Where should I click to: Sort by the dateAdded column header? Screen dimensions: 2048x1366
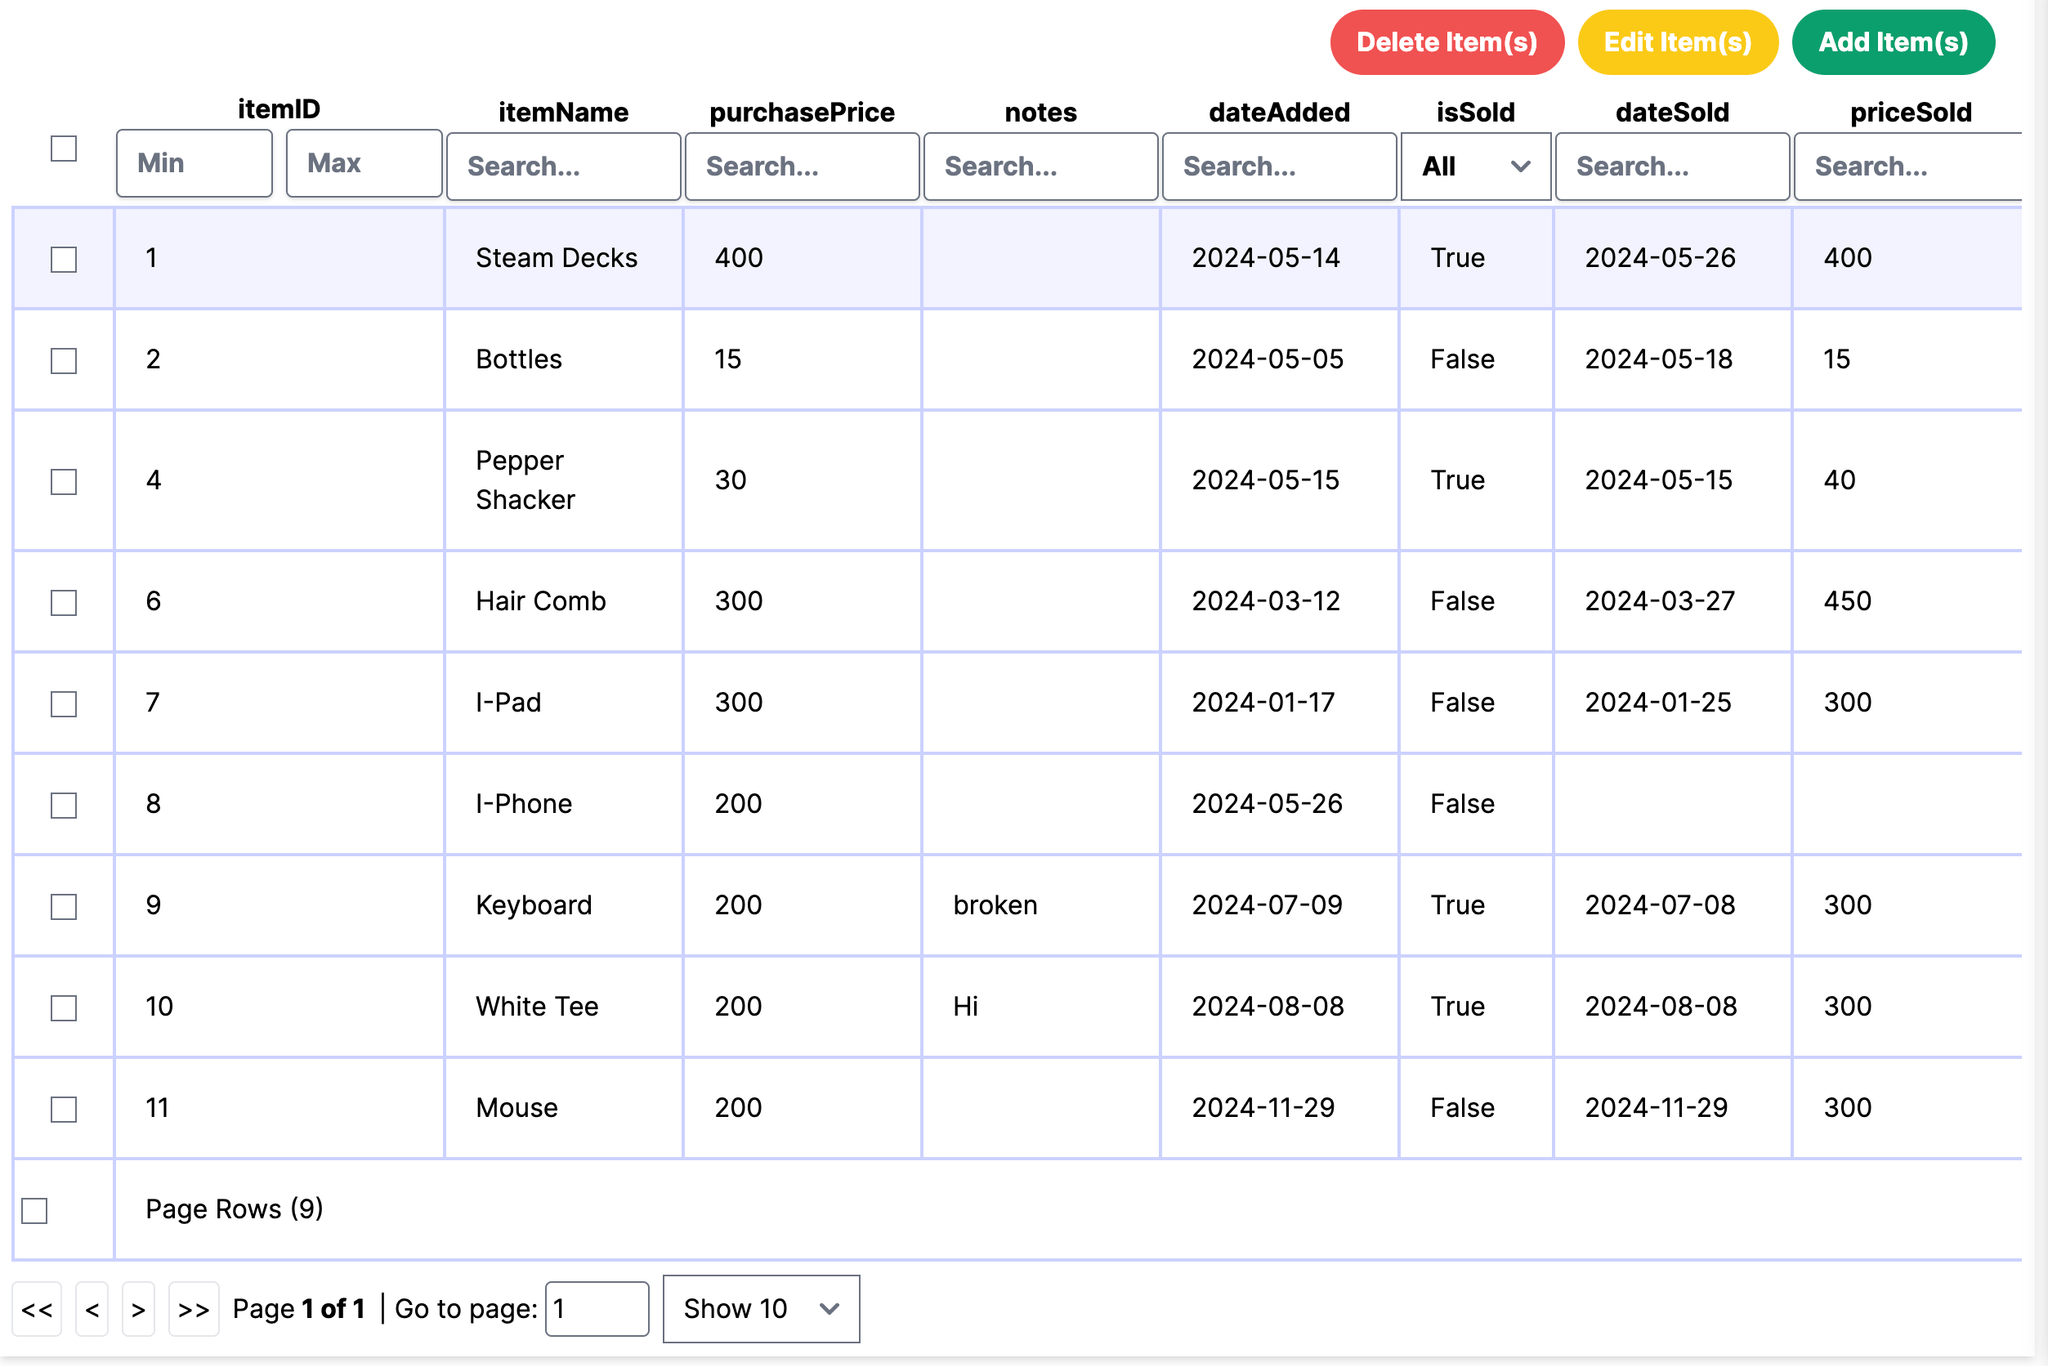(x=1279, y=112)
